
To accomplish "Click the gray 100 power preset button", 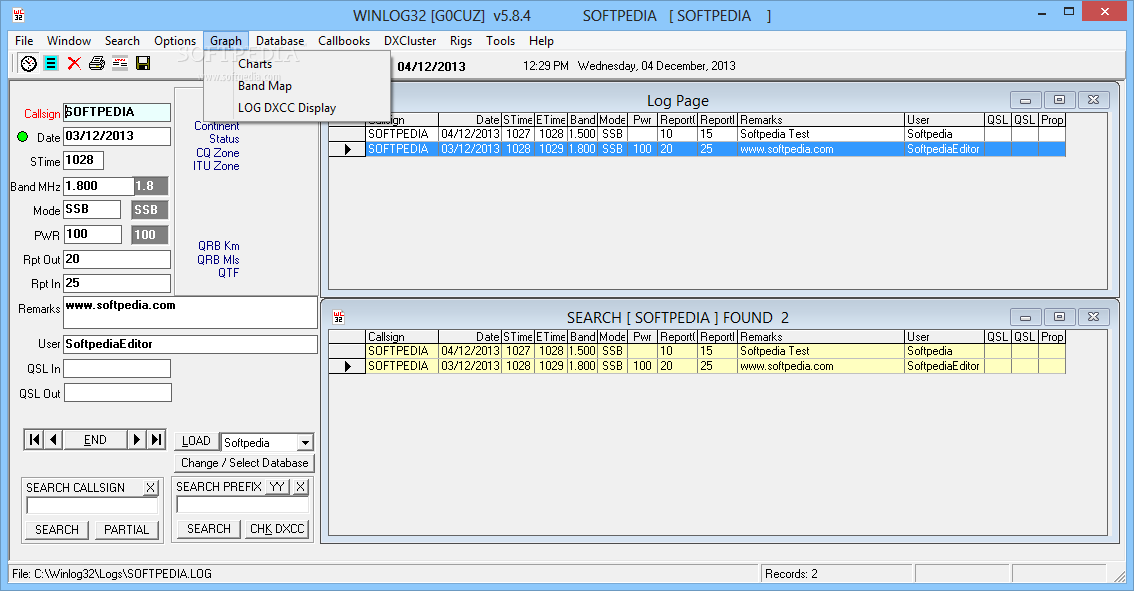I will [x=150, y=234].
